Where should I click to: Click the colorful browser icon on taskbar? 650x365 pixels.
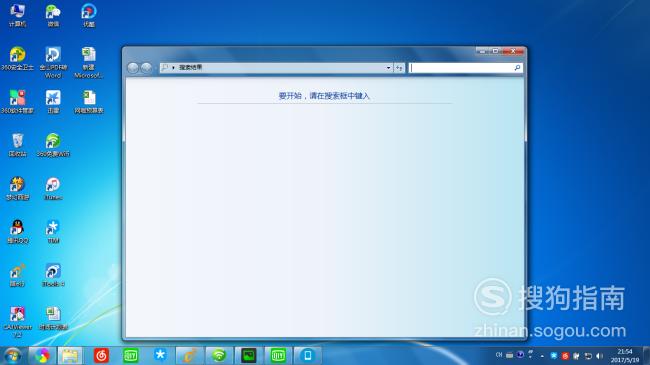(x=42, y=356)
